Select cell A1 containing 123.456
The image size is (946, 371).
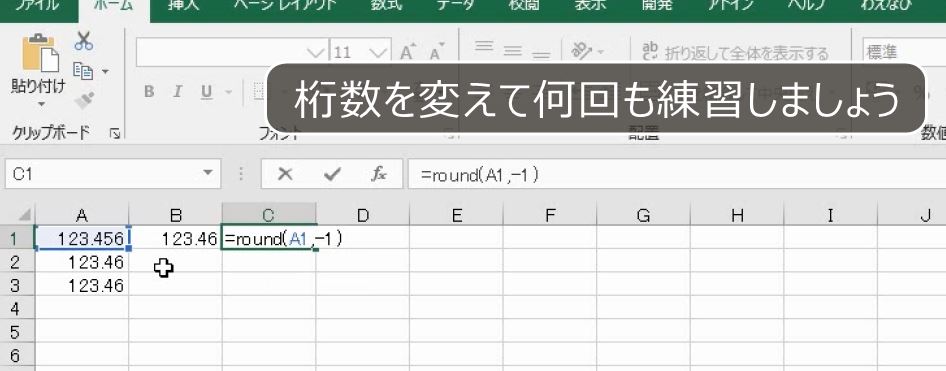pyautogui.click(x=83, y=239)
